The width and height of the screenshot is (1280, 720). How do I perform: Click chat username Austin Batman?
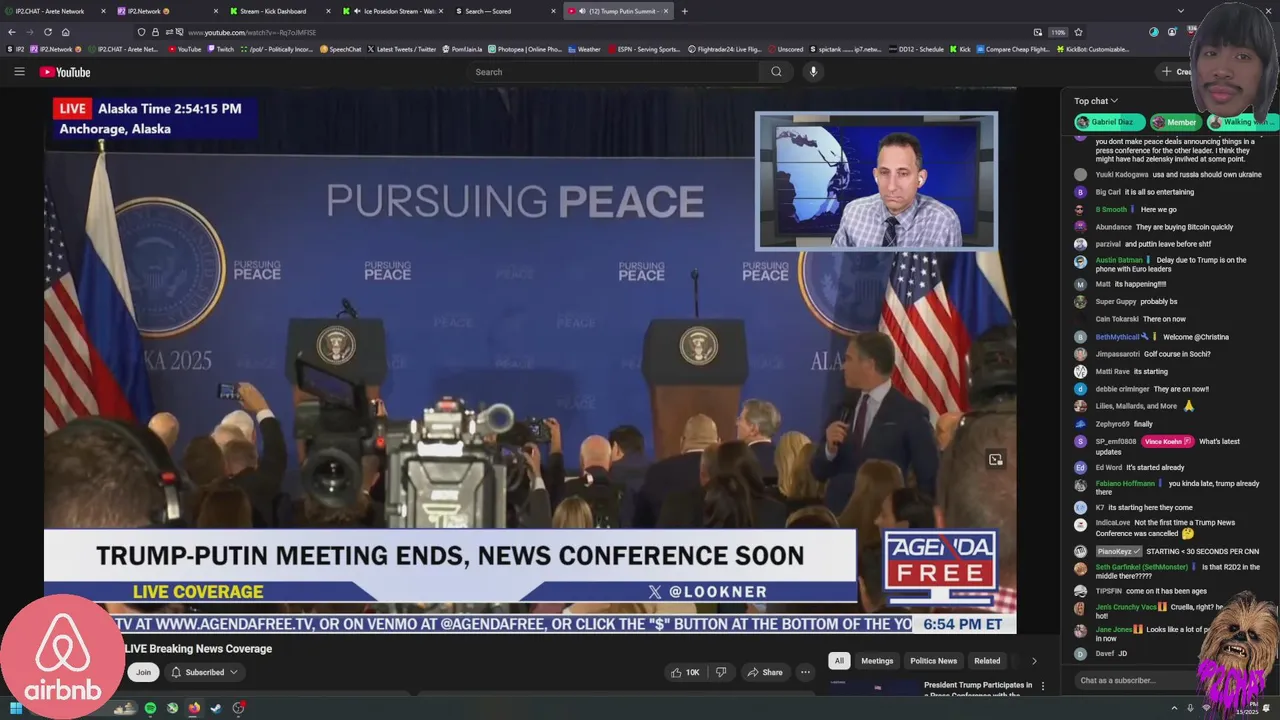tap(1119, 260)
